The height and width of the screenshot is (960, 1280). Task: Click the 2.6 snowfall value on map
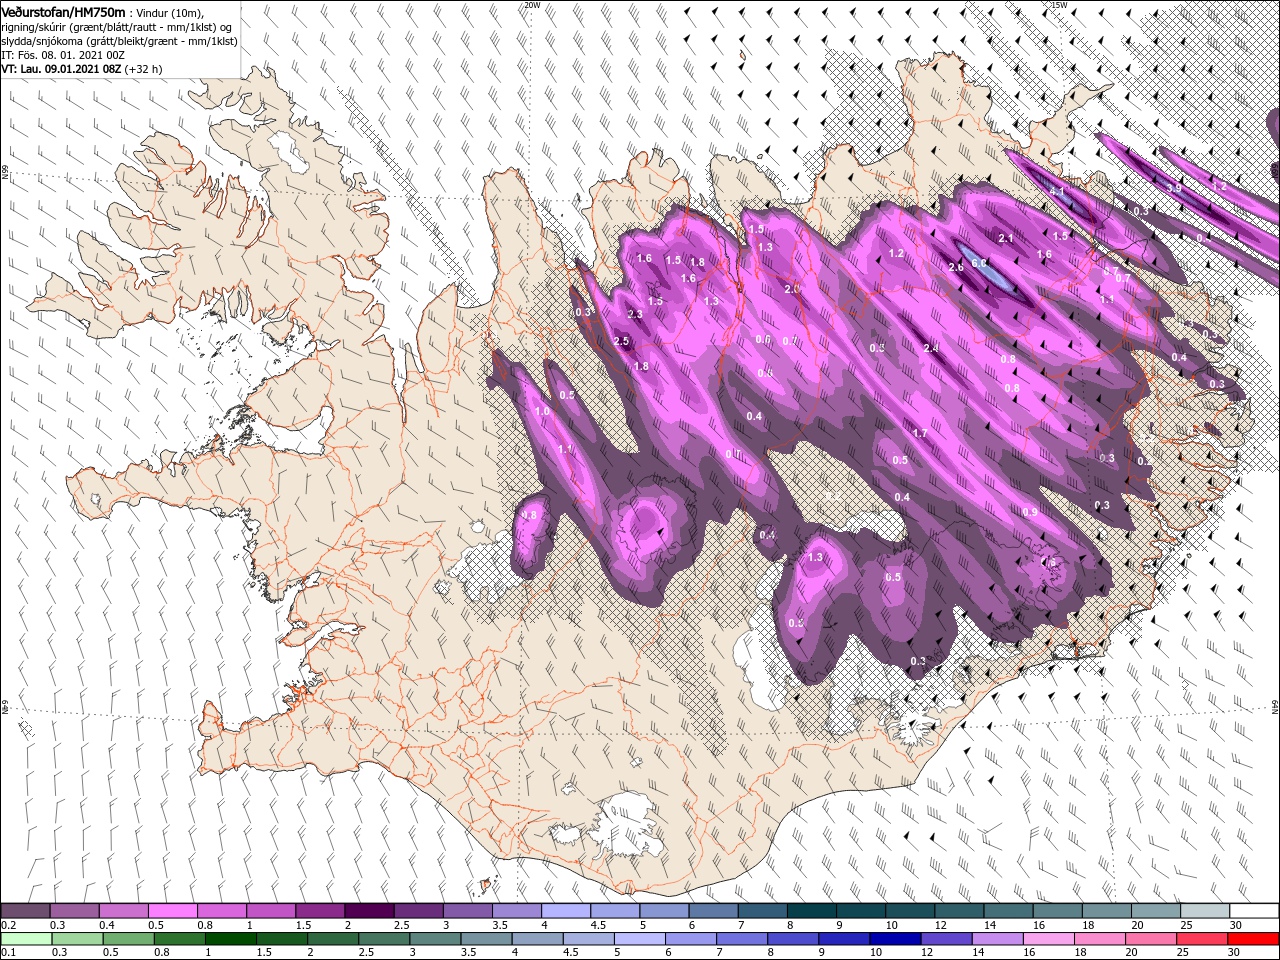[955, 267]
